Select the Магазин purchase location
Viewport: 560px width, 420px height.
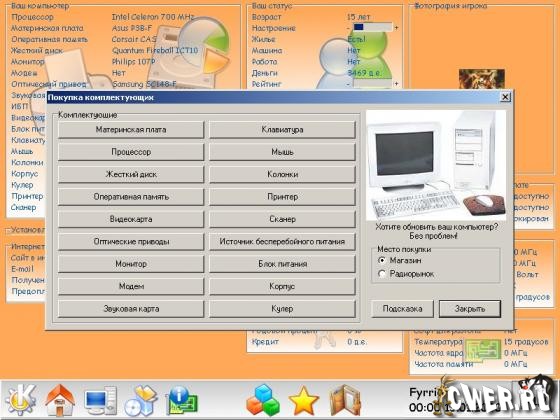coord(400,260)
